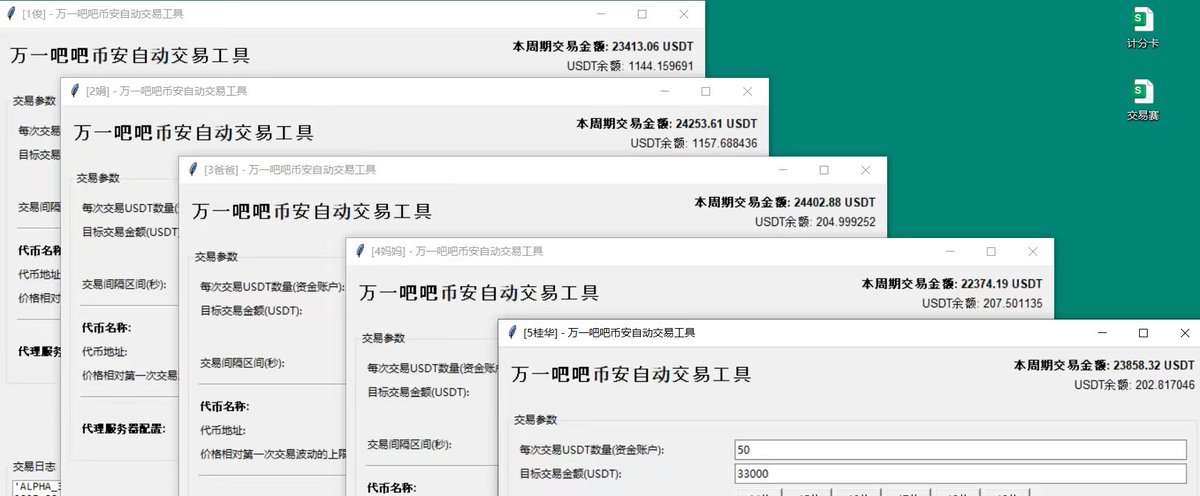Click 交易参数 group label in [1俊] window
The image size is (1200, 496).
tap(34, 101)
